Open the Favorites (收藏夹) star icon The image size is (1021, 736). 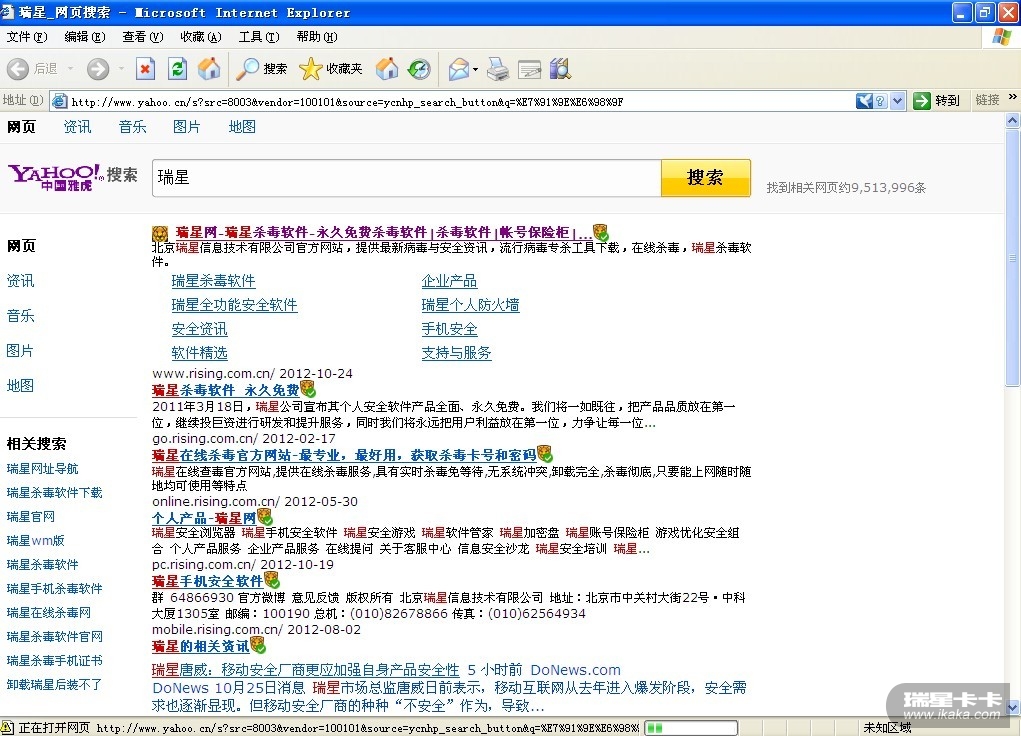coord(311,68)
